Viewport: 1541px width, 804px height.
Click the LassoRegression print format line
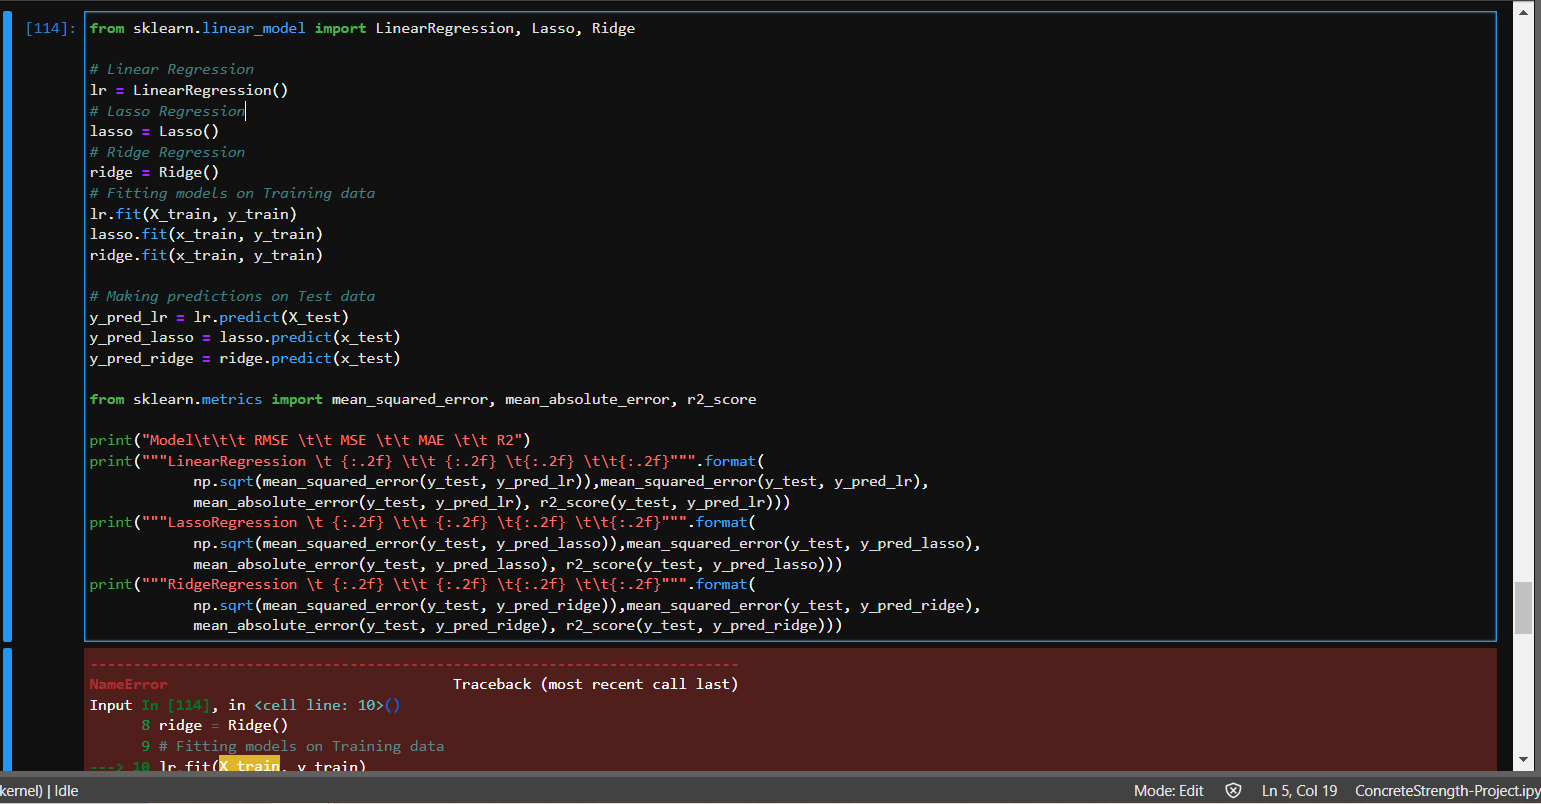tap(423, 522)
